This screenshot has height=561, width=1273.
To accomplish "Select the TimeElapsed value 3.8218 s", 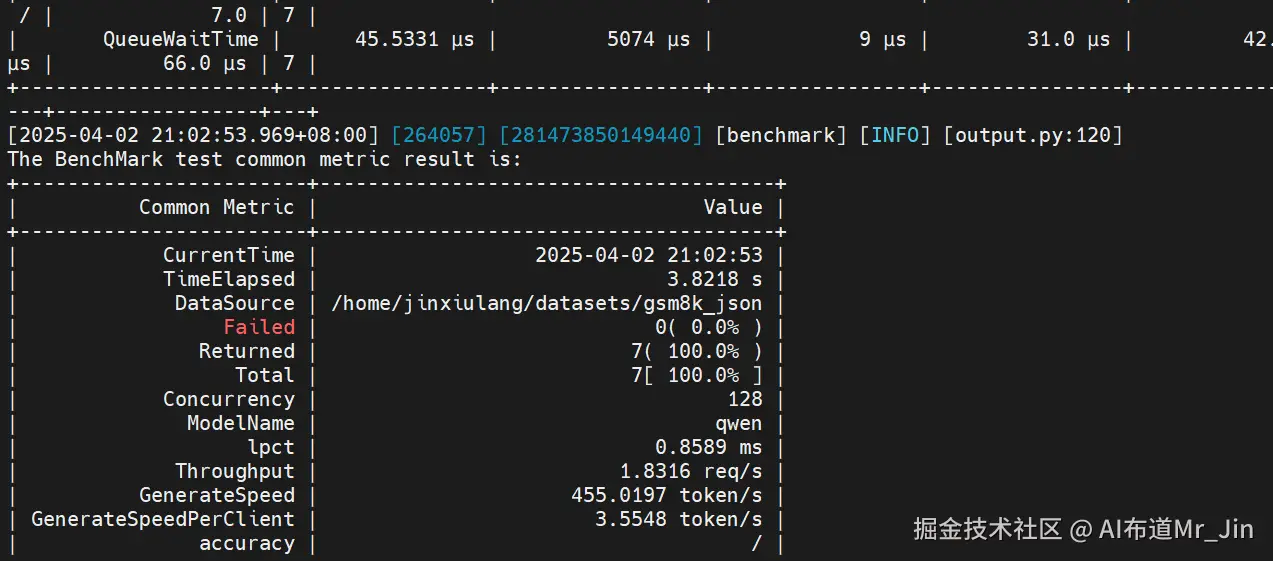I will point(715,279).
